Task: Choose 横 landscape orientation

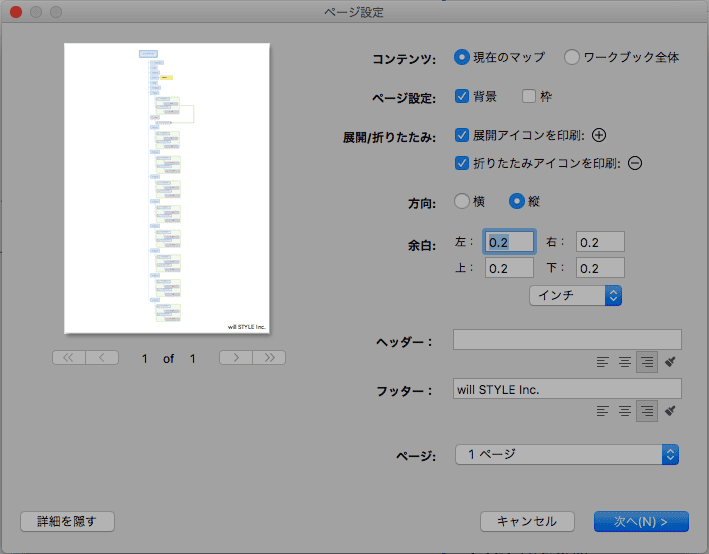Action: pyautogui.click(x=462, y=201)
